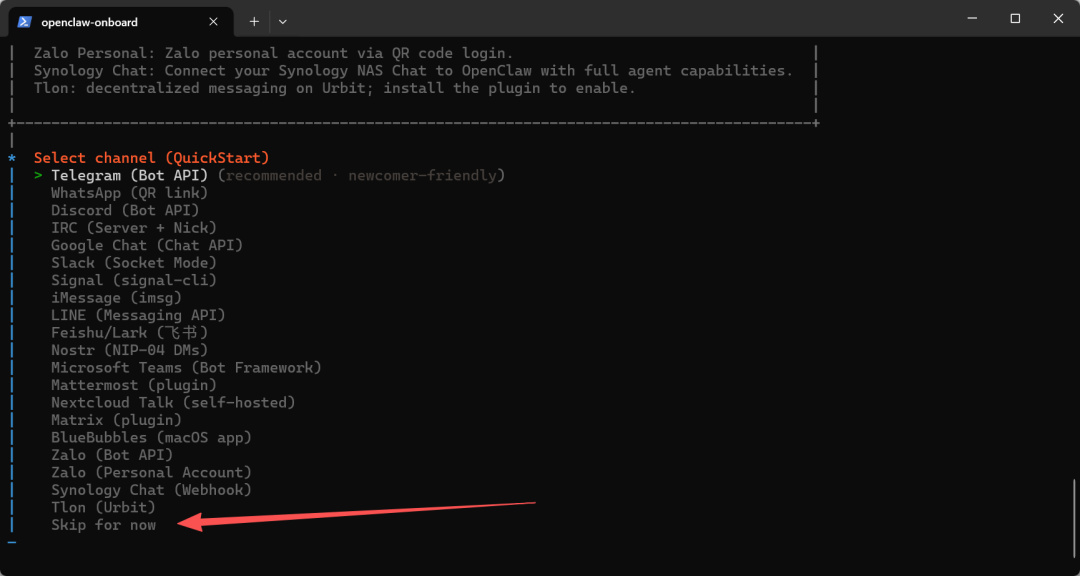Image resolution: width=1080 pixels, height=576 pixels.
Task: Choose the WhatsApp (QR link) option
Action: [x=129, y=193]
